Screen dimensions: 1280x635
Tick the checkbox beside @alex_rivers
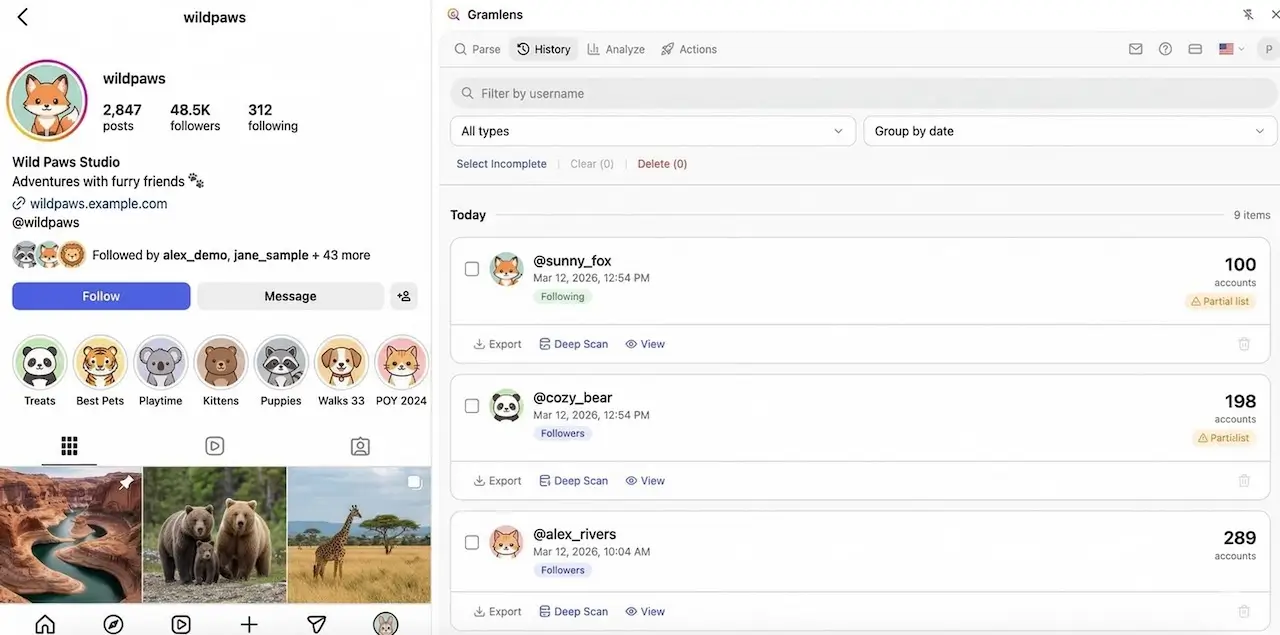click(x=471, y=542)
